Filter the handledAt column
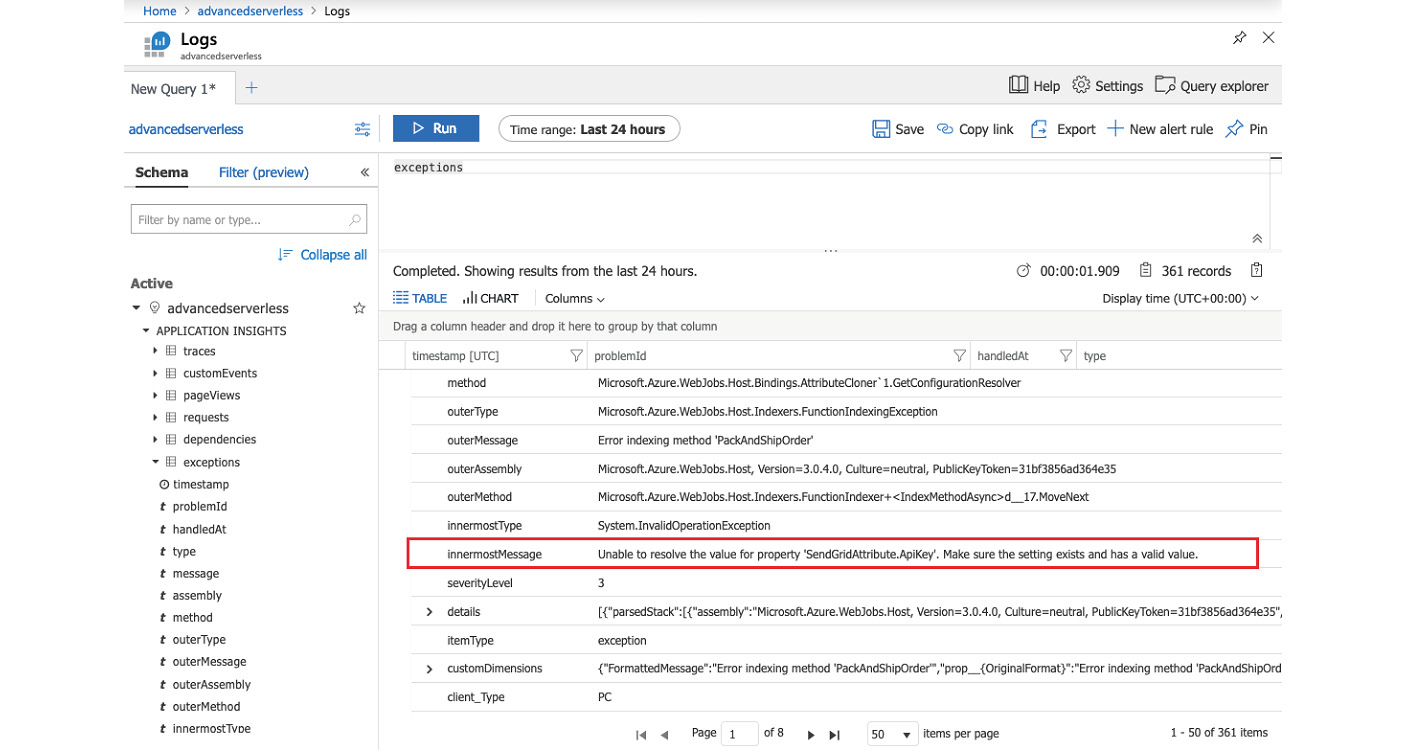 [1066, 355]
